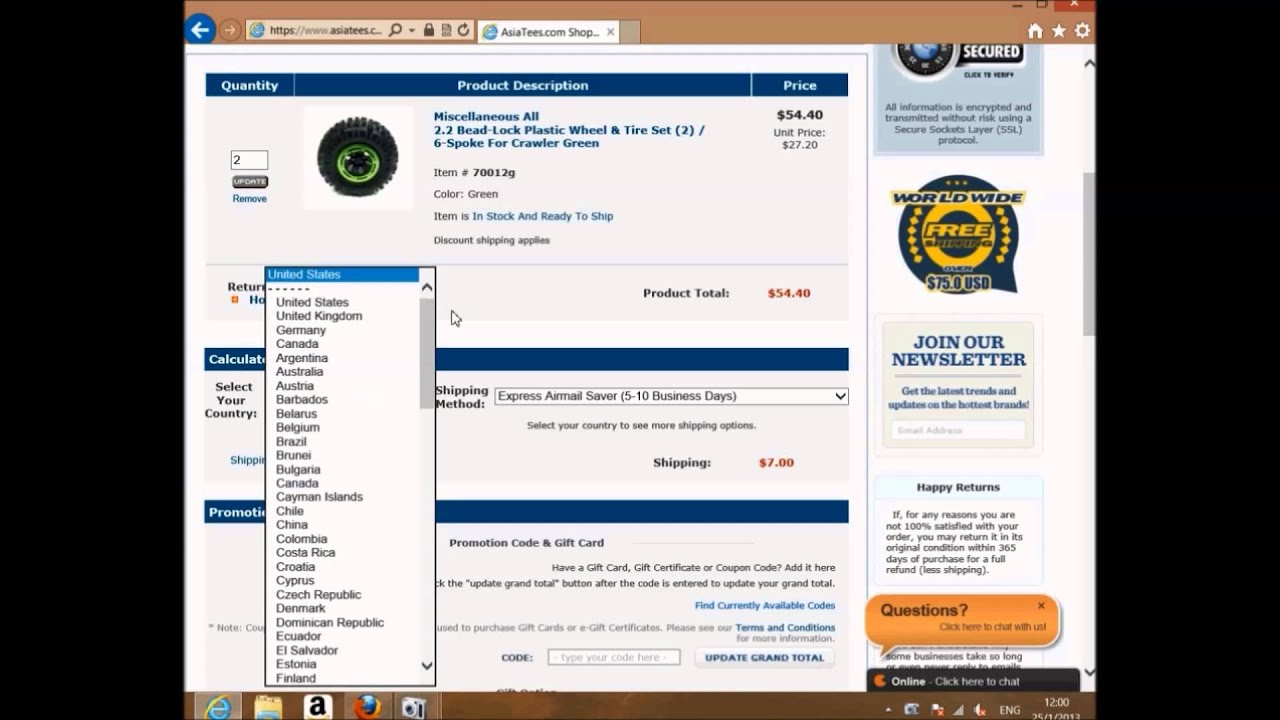The width and height of the screenshot is (1280, 720).
Task: Select Ecuador in the country list
Action: (x=299, y=637)
